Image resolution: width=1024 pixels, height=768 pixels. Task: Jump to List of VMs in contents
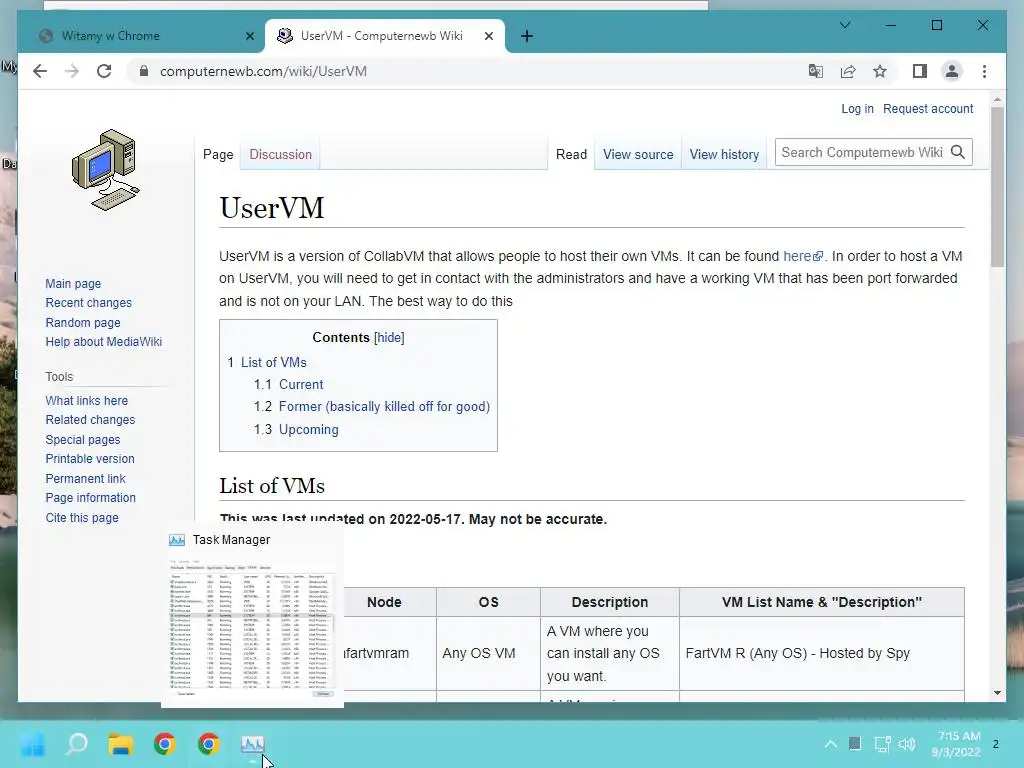pyautogui.click(x=274, y=362)
